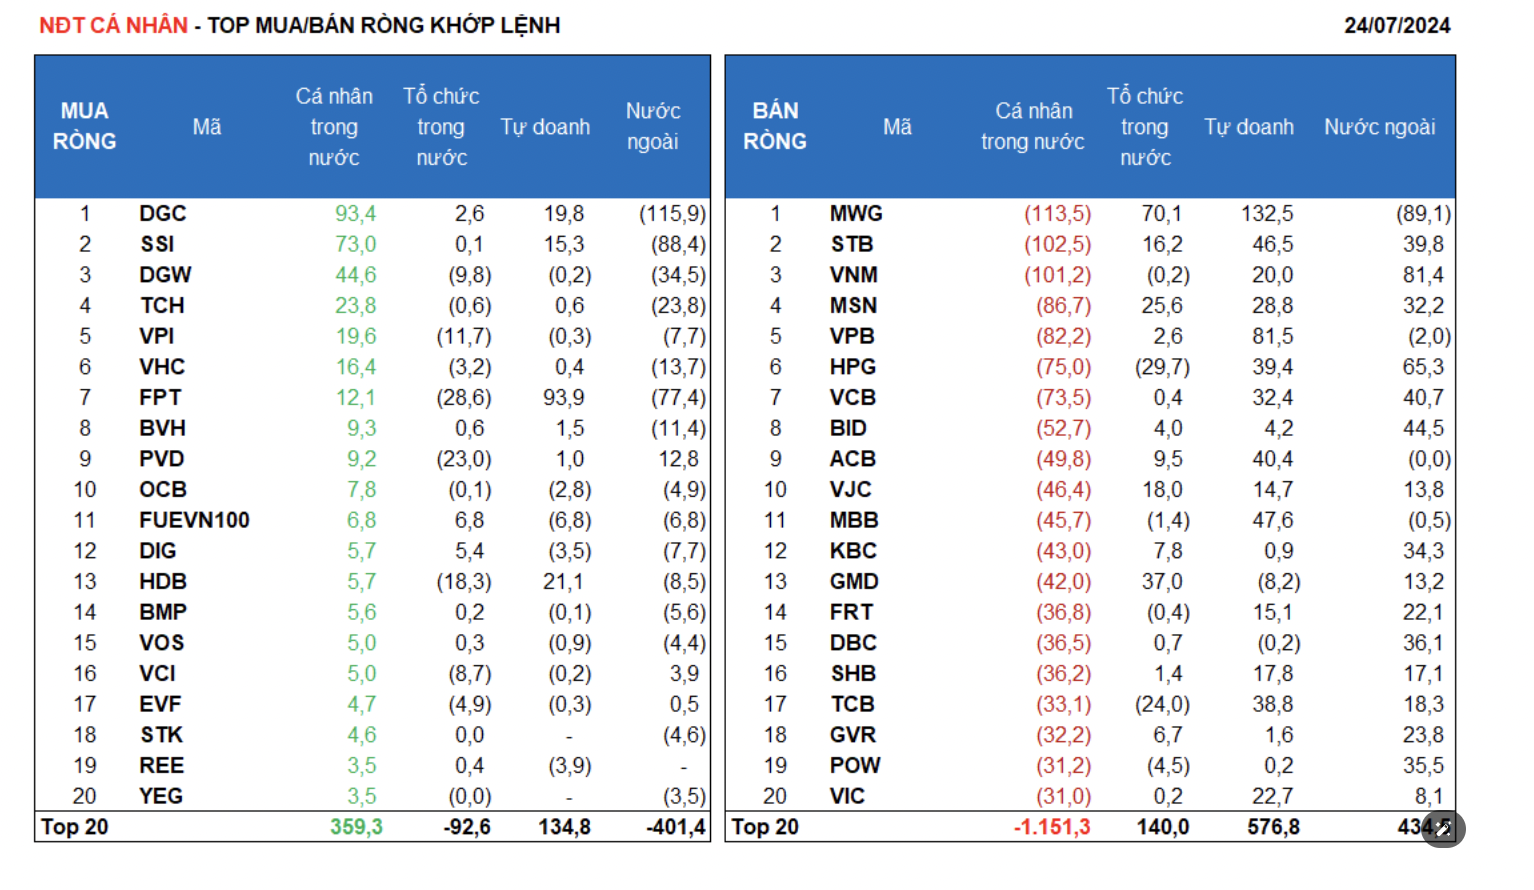Click the date 24/07/2024
The height and width of the screenshot is (890, 1534).
(1397, 25)
